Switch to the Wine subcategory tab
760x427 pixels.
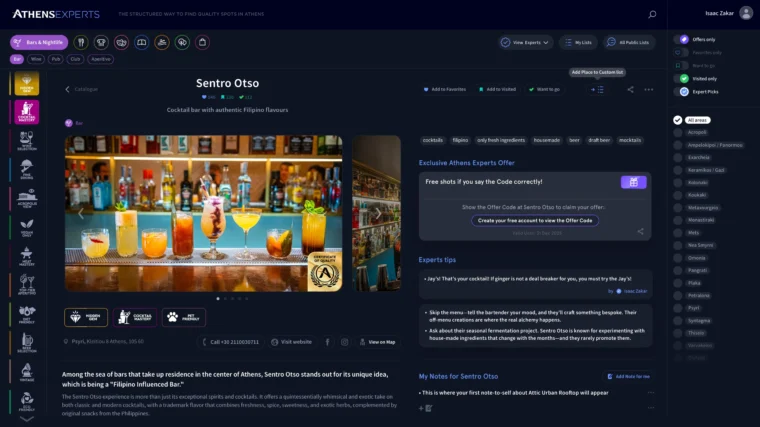tap(35, 59)
